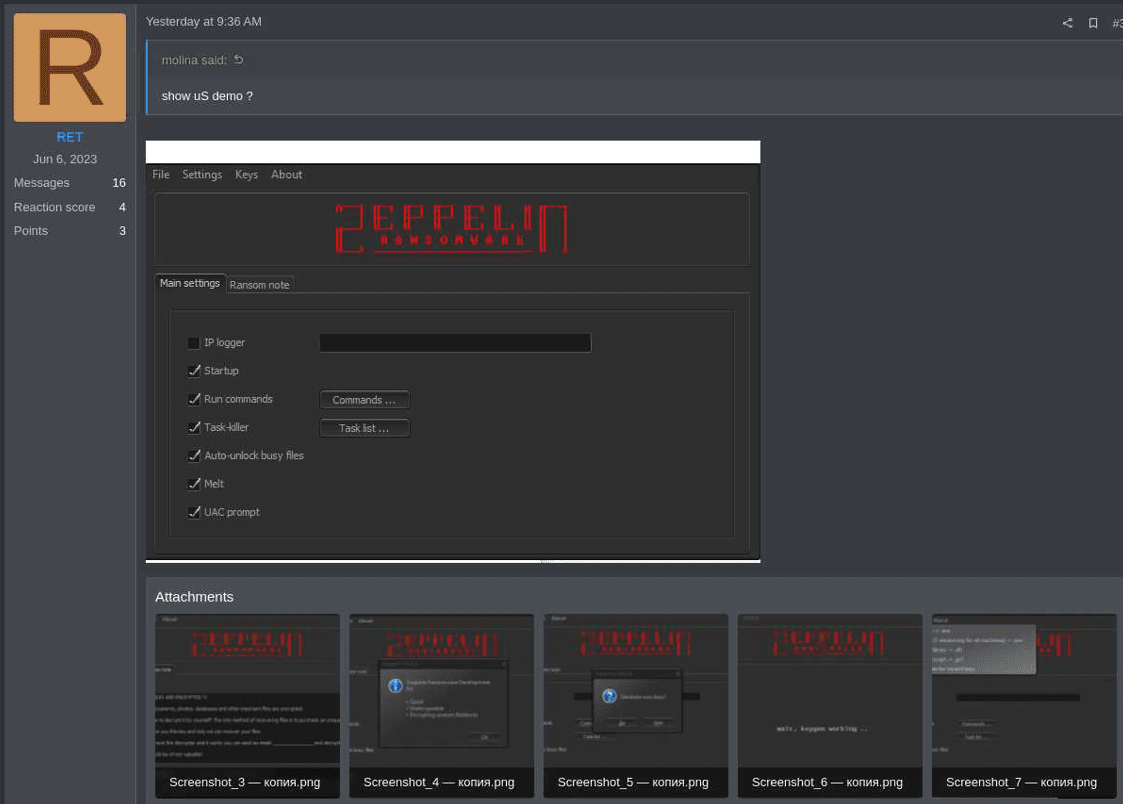The height and width of the screenshot is (804, 1123).
Task: Open the Screenshot_5 attachment thumbnail
Action: pyautogui.click(x=635, y=690)
